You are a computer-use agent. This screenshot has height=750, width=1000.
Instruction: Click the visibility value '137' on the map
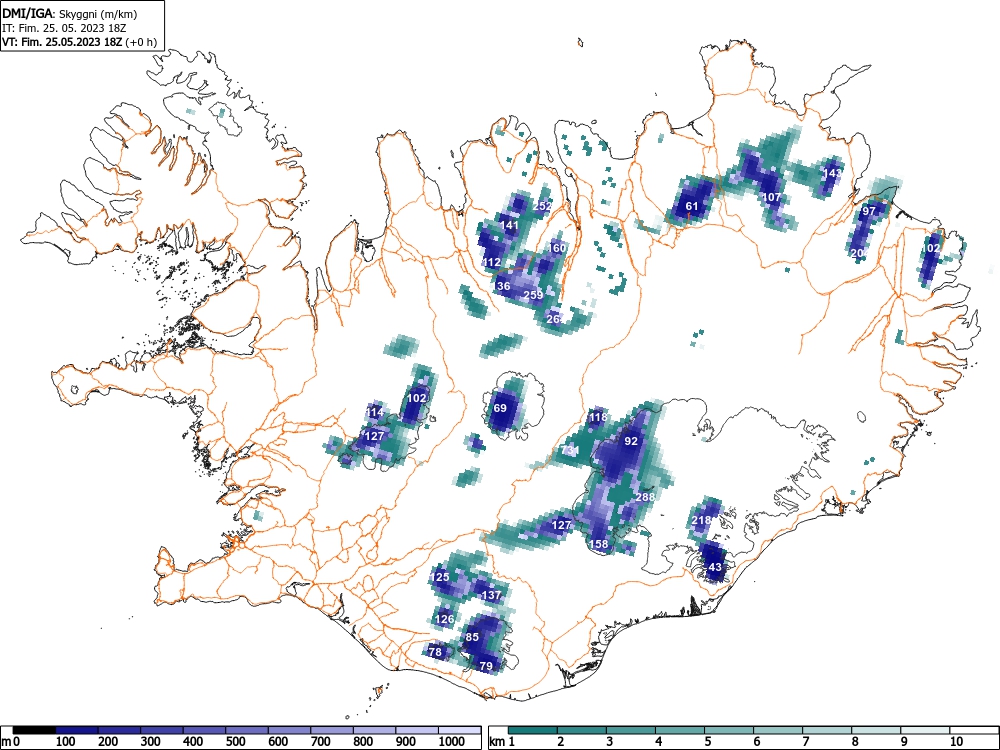[492, 596]
